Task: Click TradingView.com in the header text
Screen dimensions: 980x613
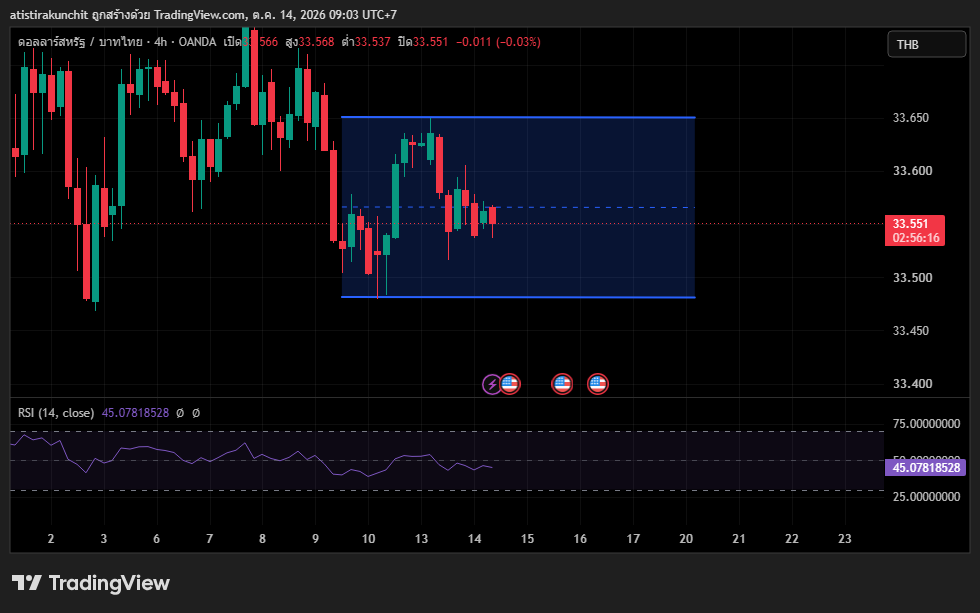Action: (x=200, y=14)
